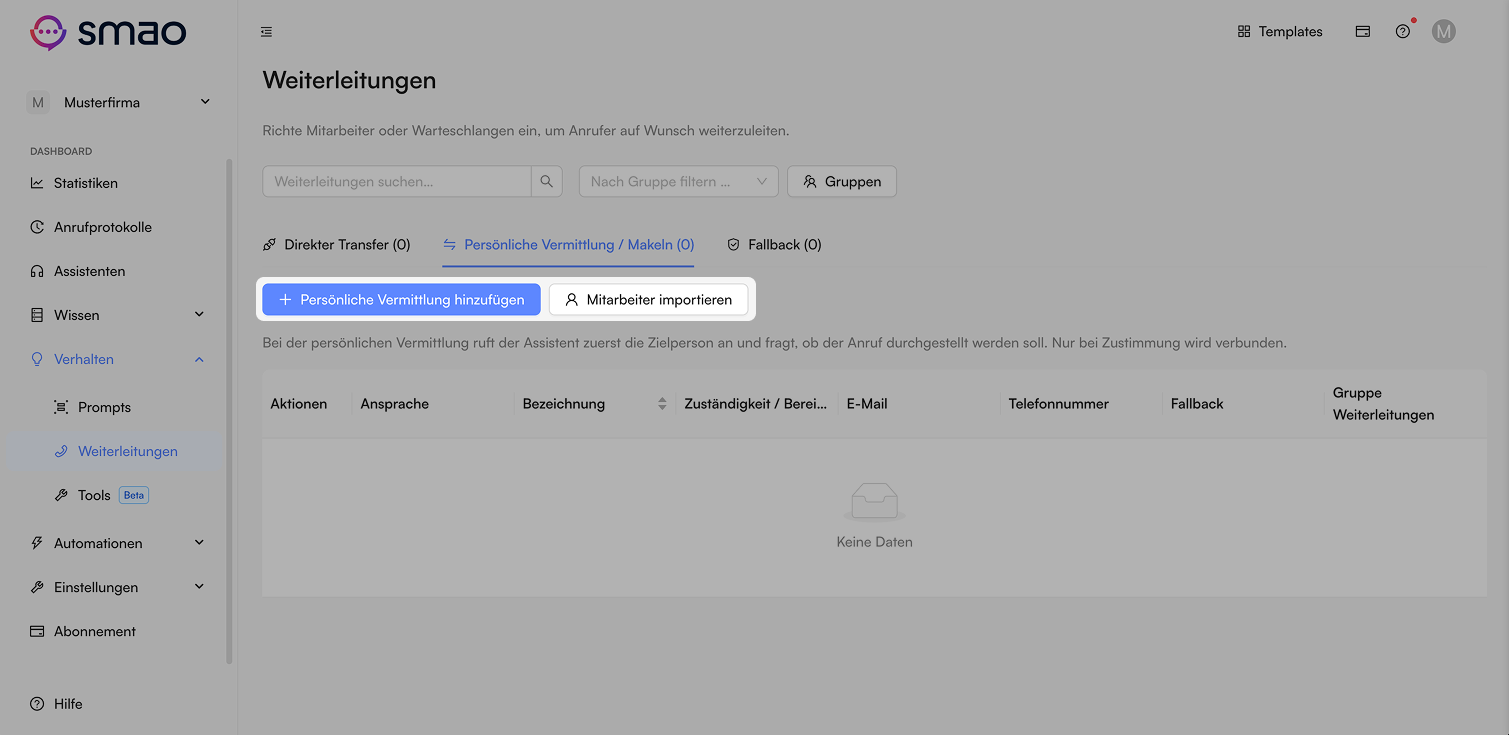This screenshot has width=1509, height=735.
Task: Sort by the Bezeichnung column arrows
Action: [x=662, y=404]
